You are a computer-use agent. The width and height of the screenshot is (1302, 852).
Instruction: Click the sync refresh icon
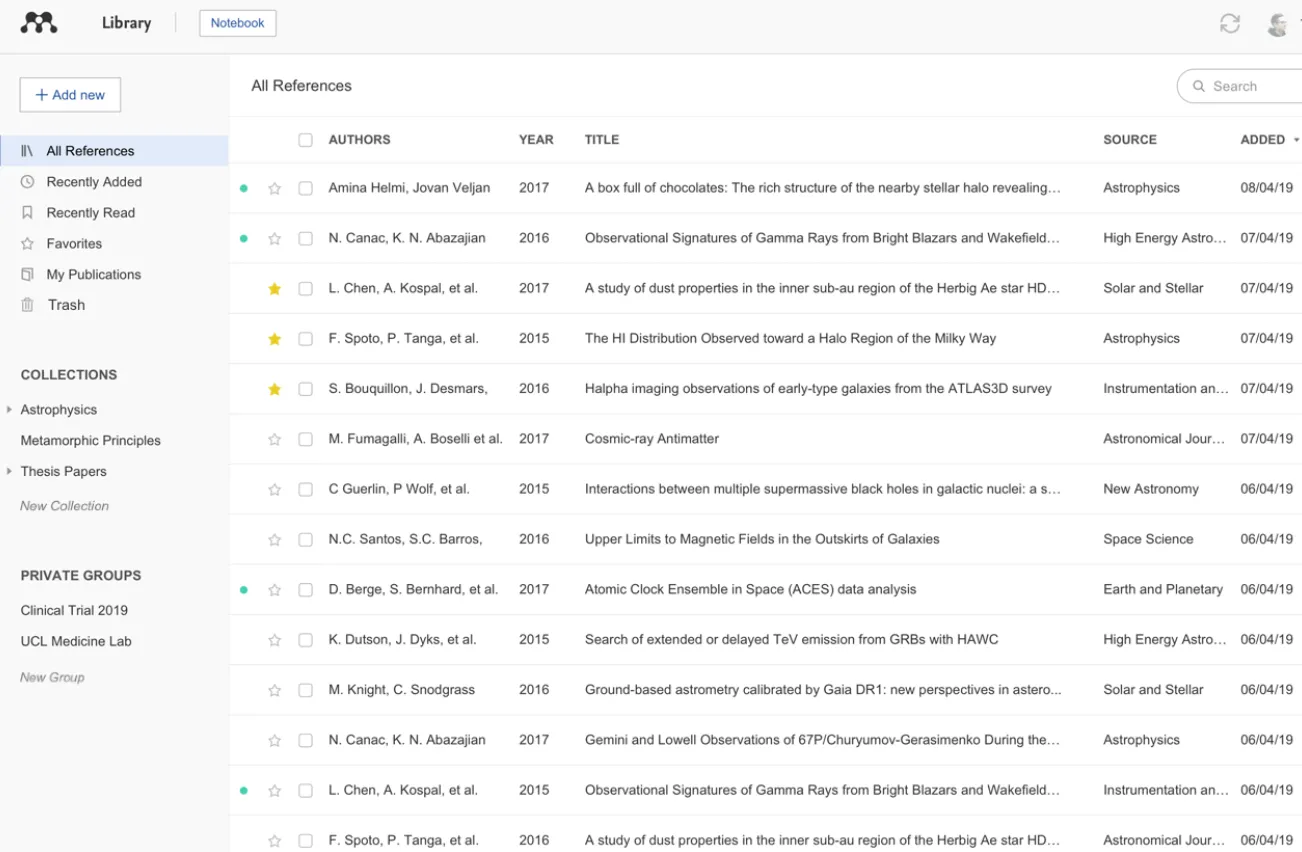[1229, 23]
